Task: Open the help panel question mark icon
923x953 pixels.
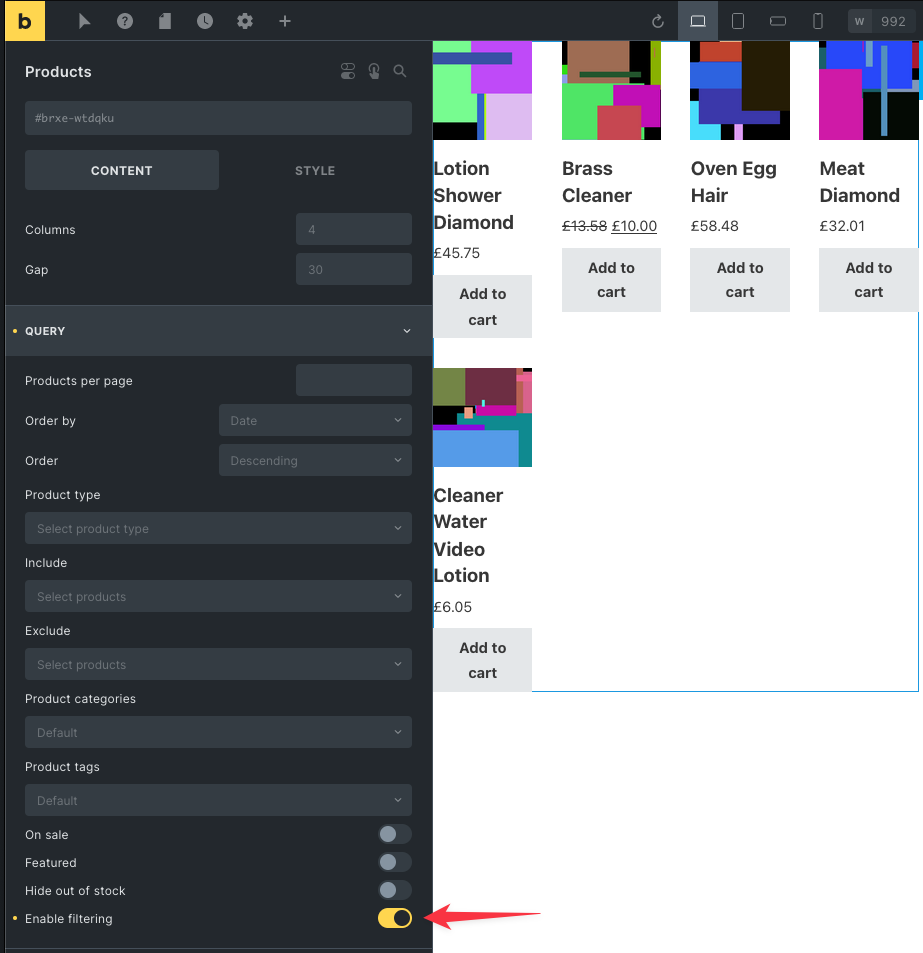Action: click(125, 20)
